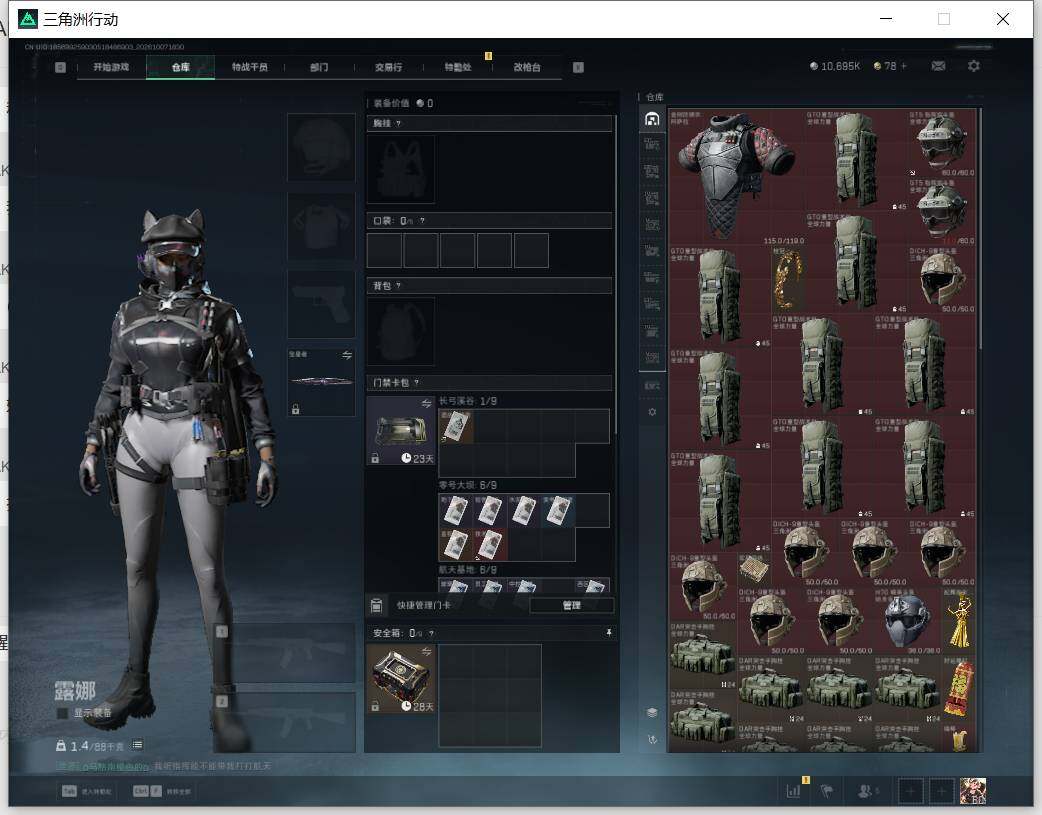The width and height of the screenshot is (1042, 815).
Task: Click the flag icon in bottom bar
Action: [827, 791]
